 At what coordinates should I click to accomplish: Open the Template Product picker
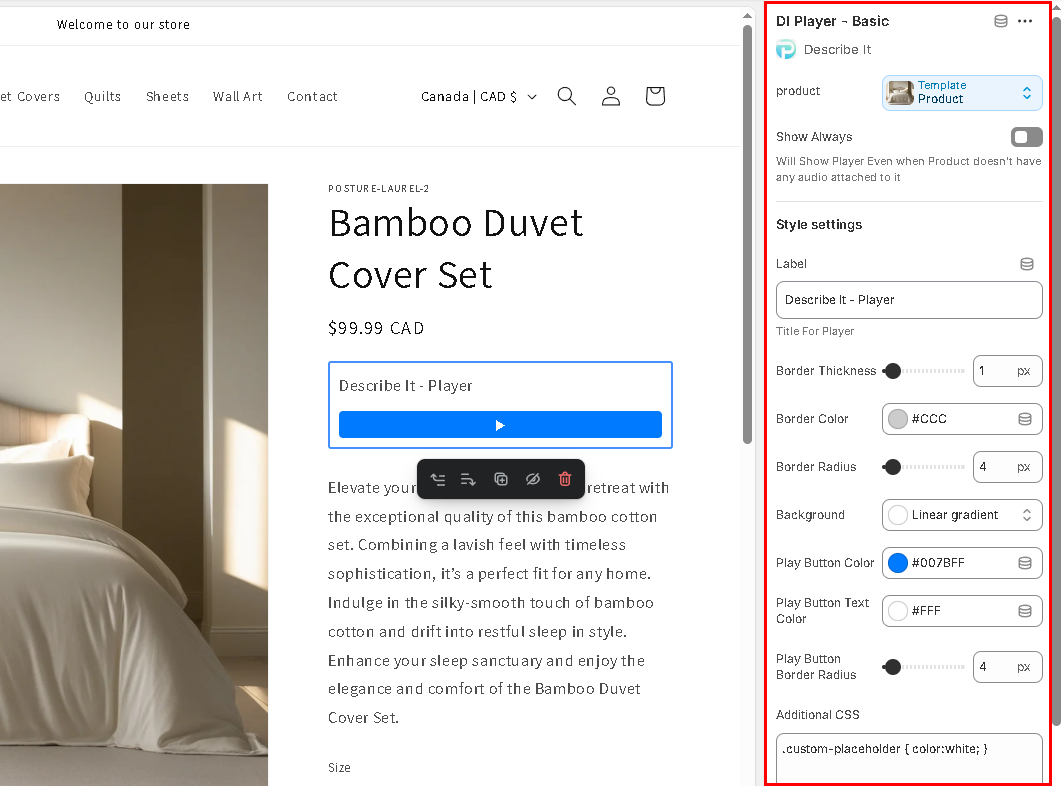[x=962, y=93]
